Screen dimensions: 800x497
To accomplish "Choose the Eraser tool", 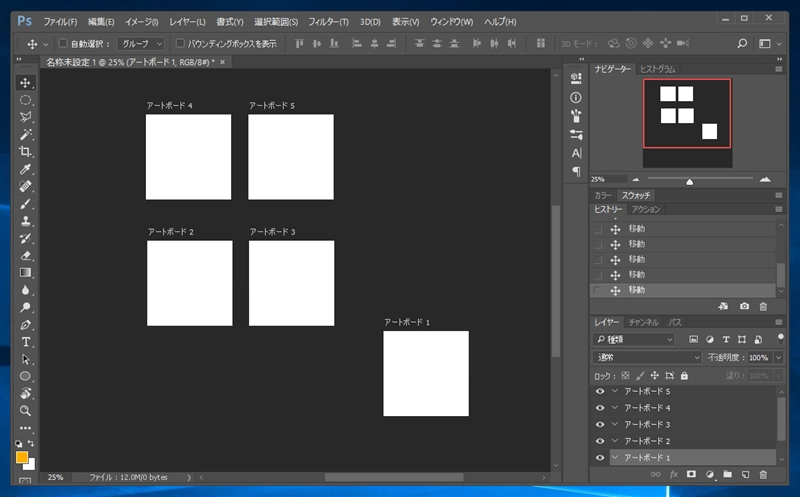I will click(26, 255).
